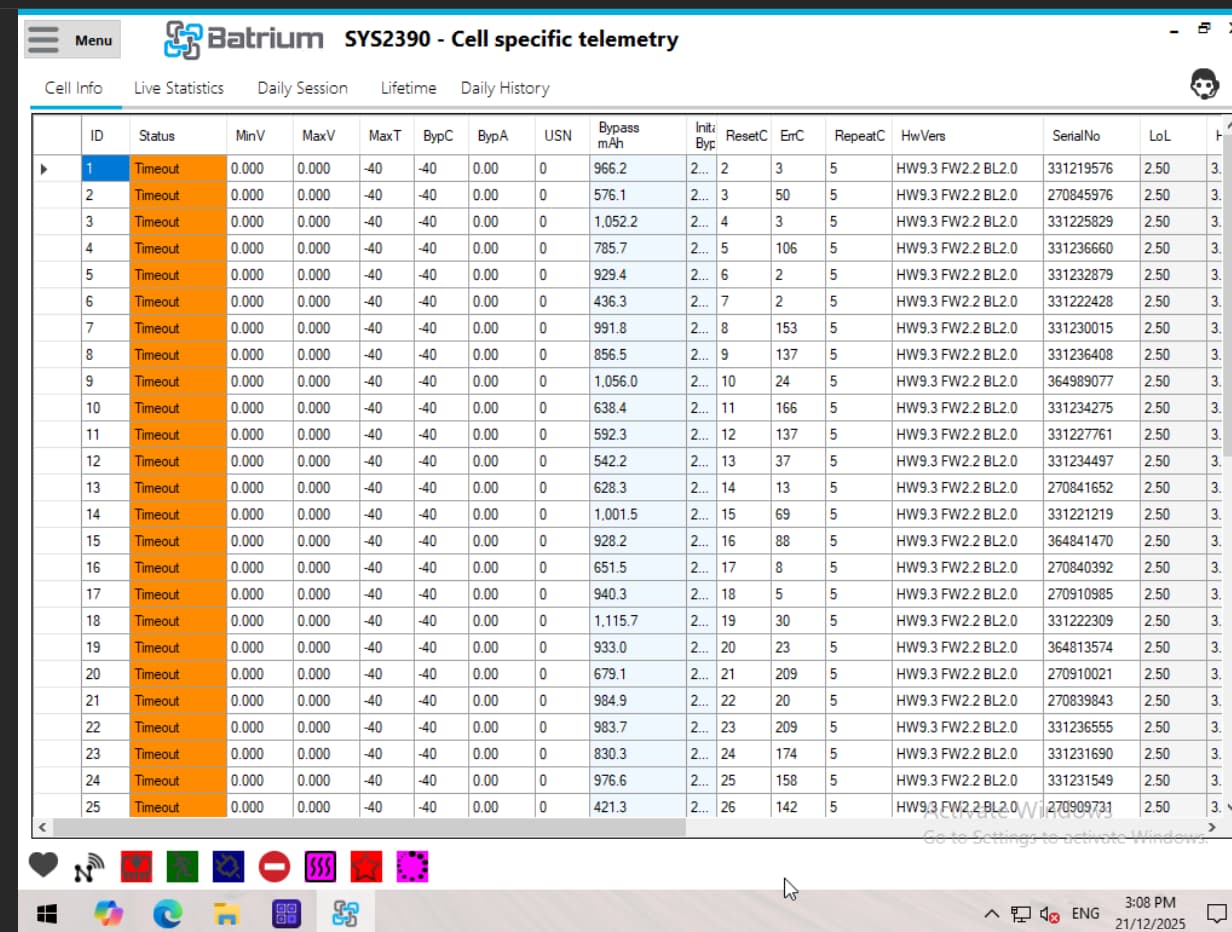Click the horizontal scrollbar right arrow
Screen dimensions: 1232x932
tap(1212, 828)
